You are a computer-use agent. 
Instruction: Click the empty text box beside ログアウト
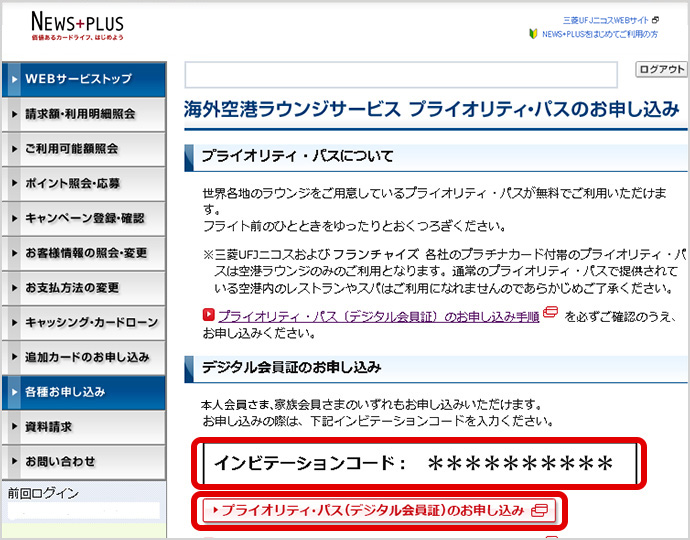point(401,75)
